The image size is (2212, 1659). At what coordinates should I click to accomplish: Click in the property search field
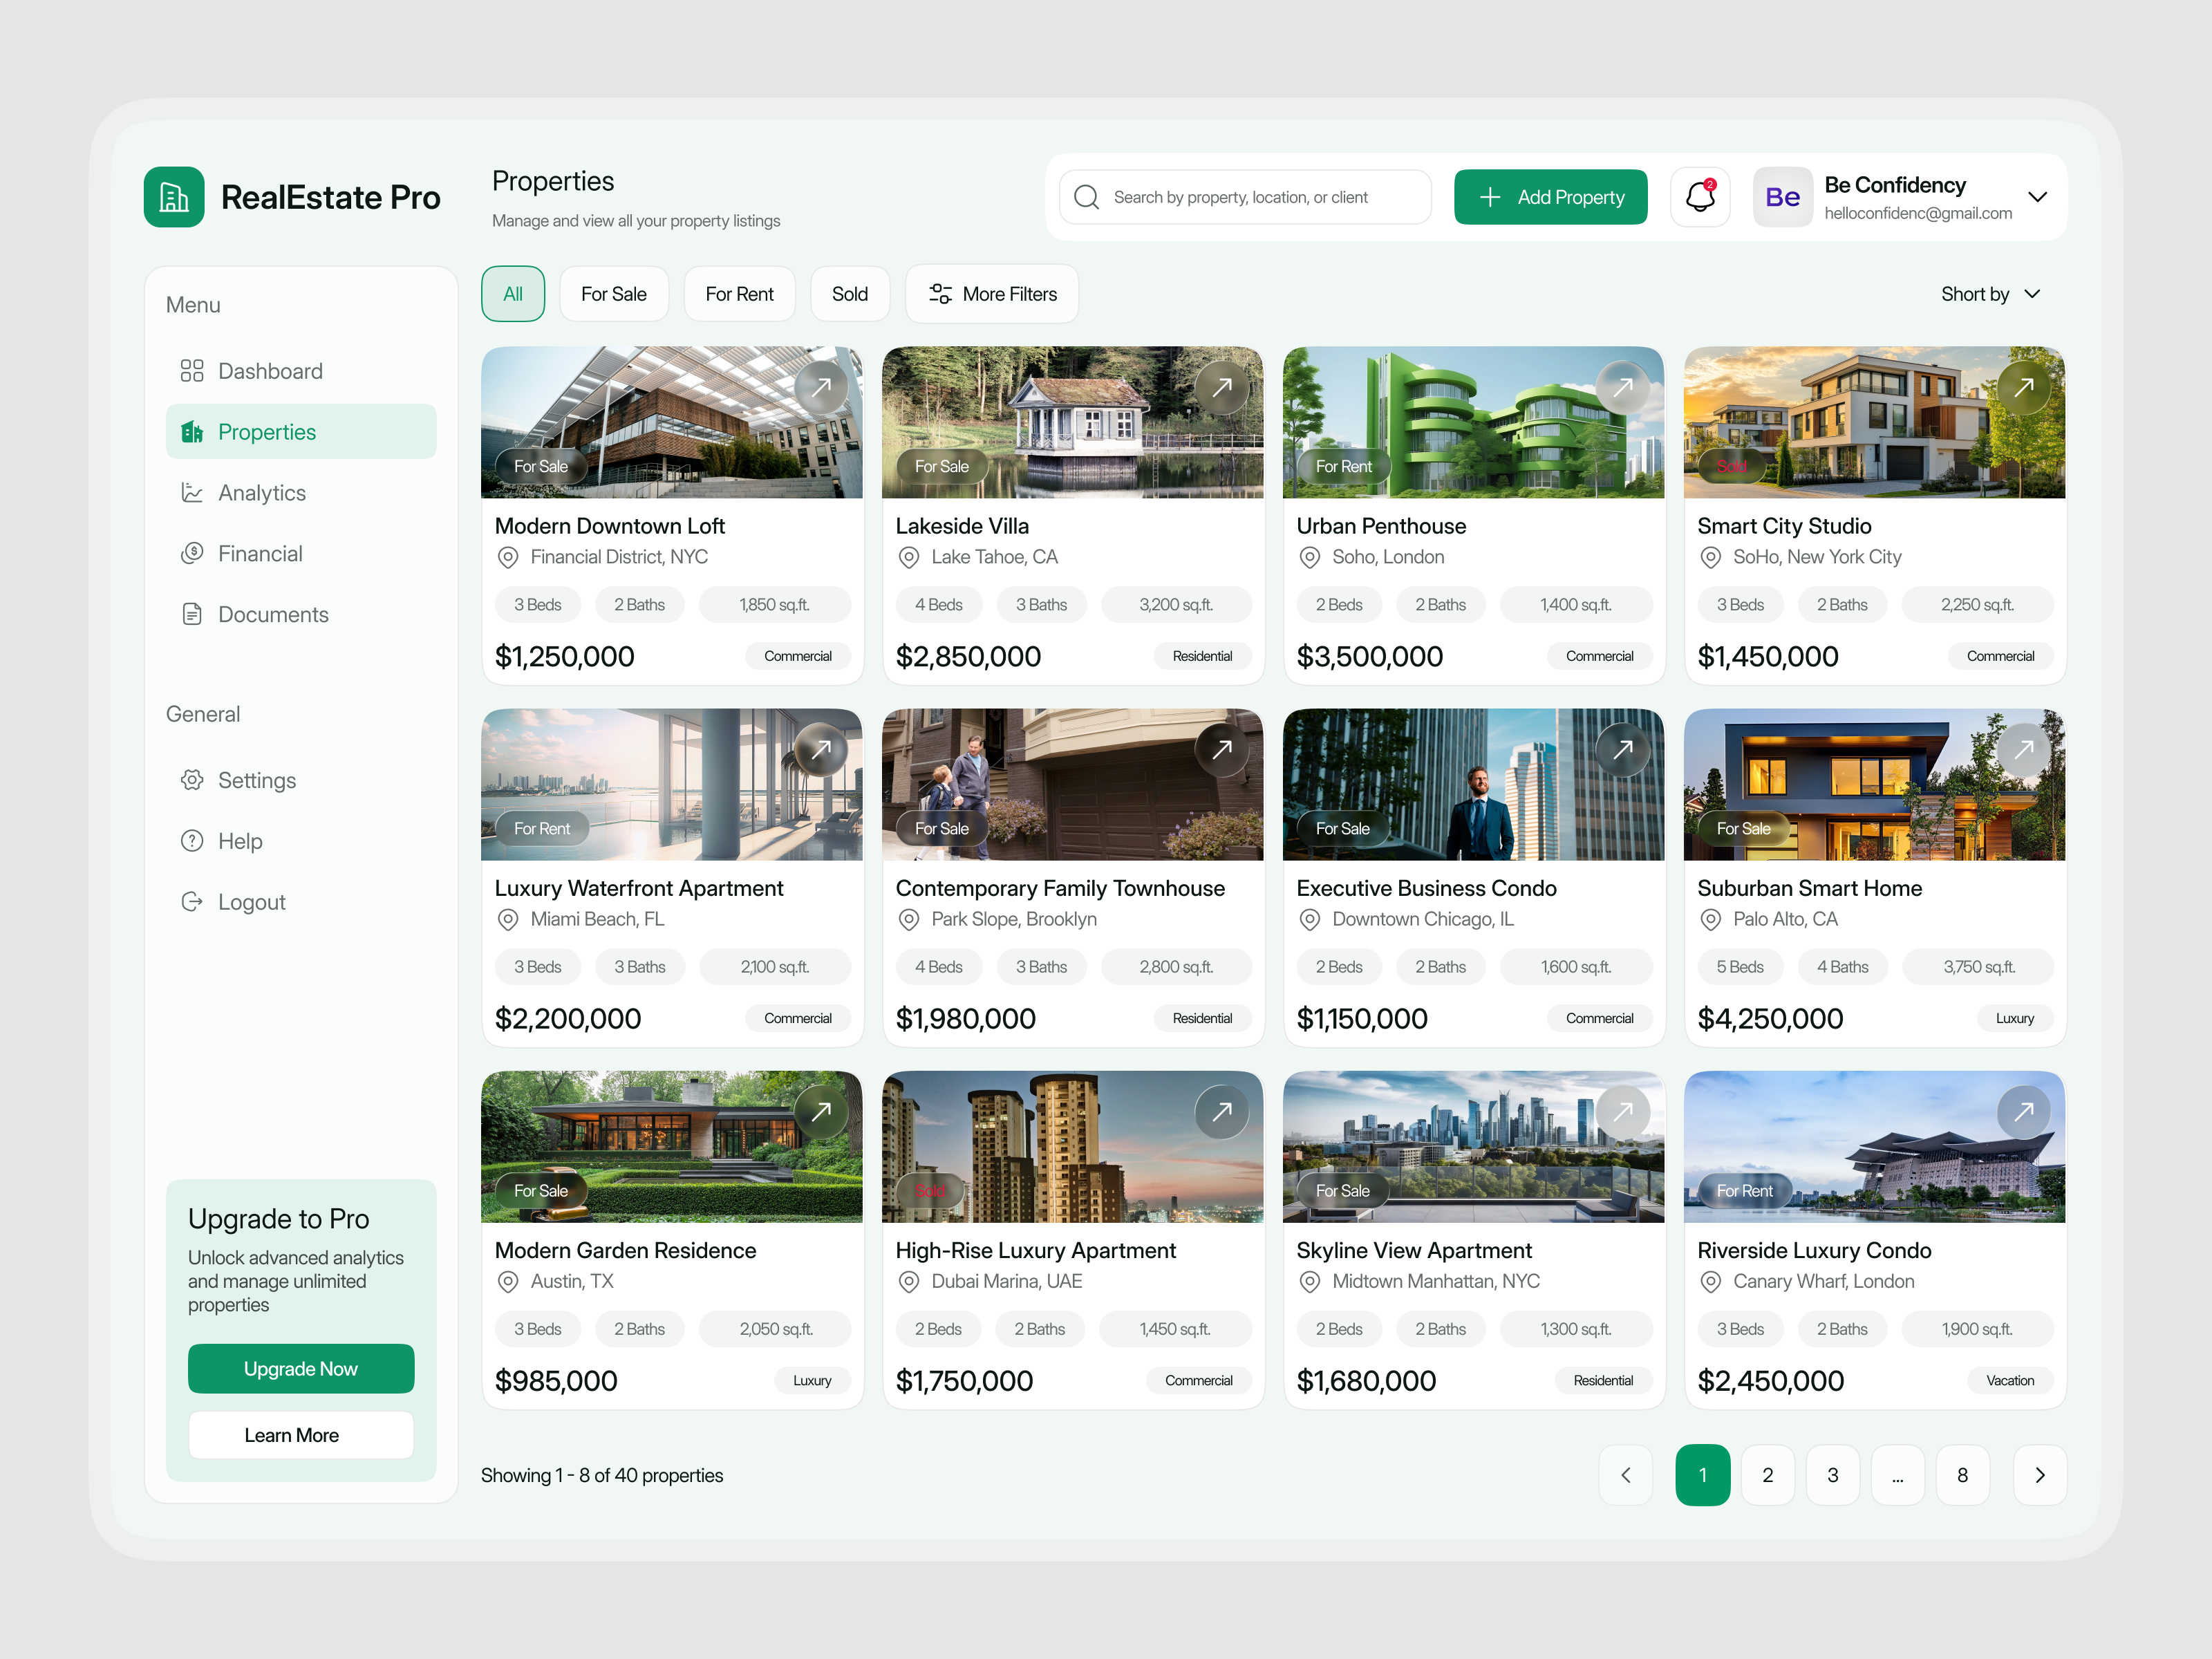[1244, 197]
